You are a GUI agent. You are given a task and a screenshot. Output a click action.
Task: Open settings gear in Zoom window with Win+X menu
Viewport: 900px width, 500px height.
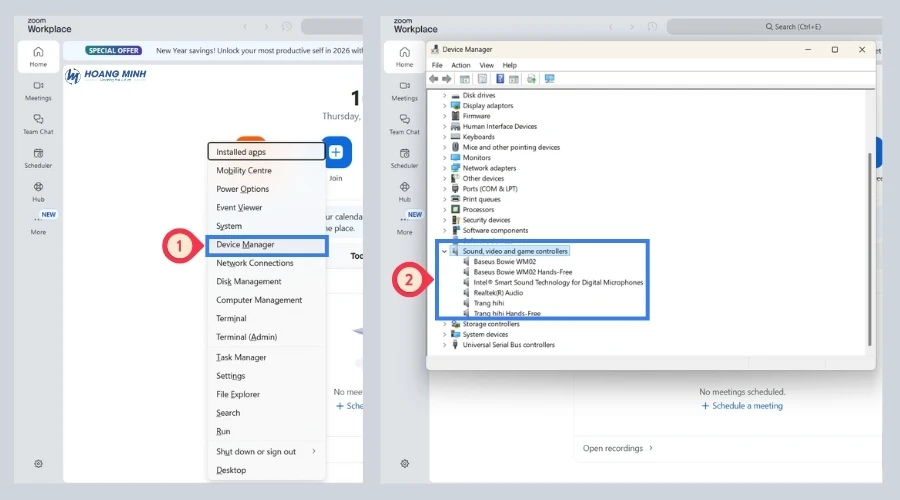pyautogui.click(x=38, y=464)
